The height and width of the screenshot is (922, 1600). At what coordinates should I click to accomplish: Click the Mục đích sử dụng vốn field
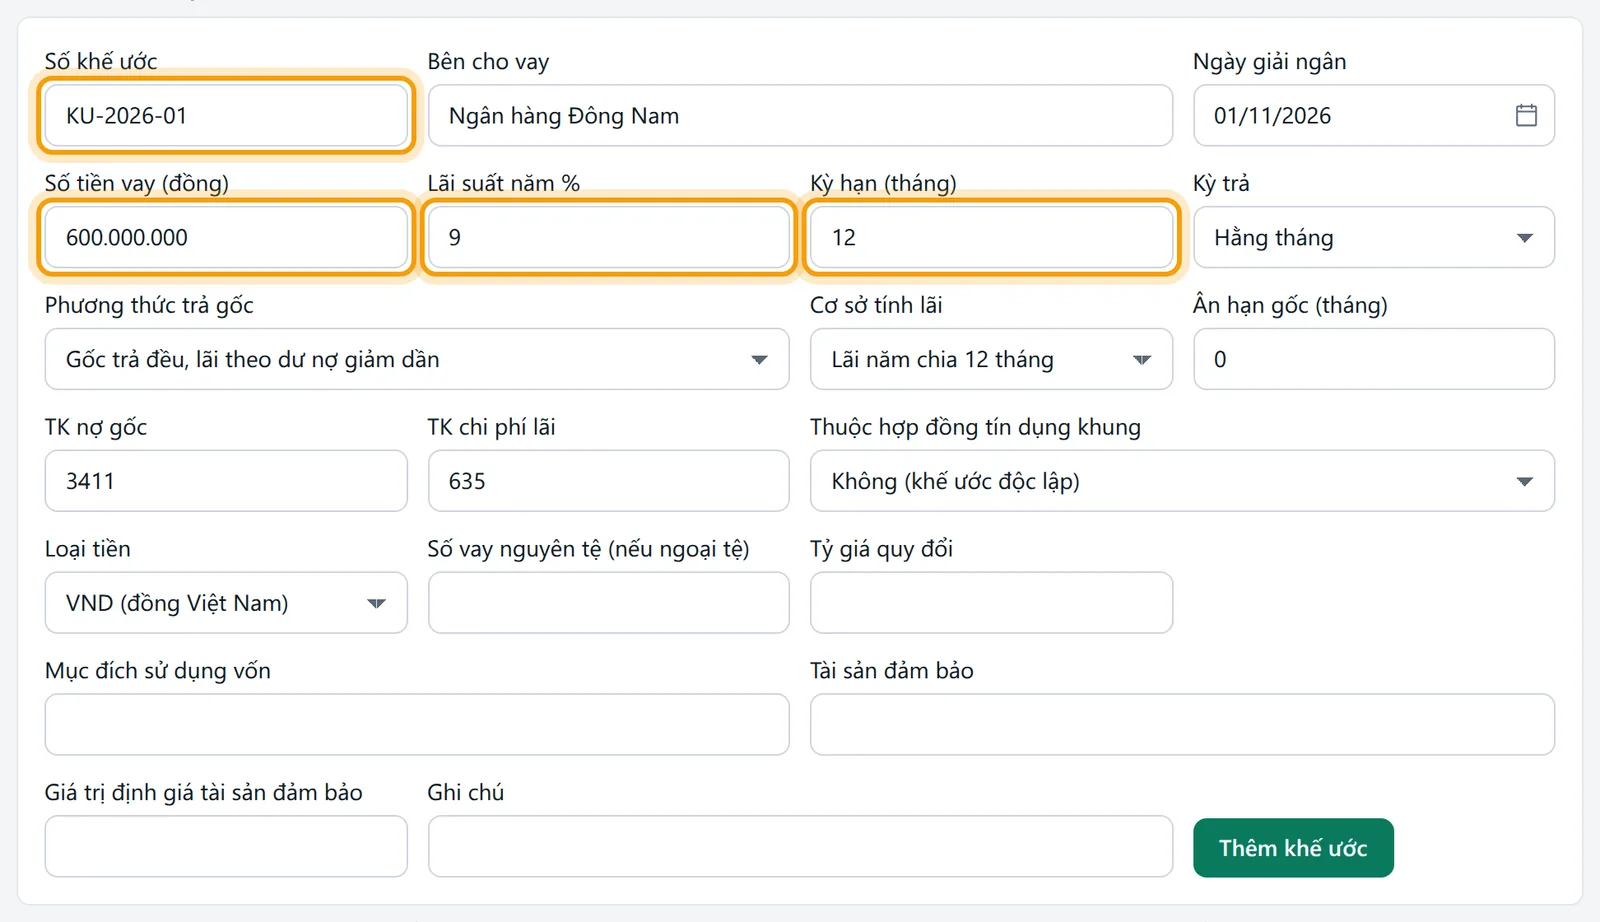point(417,725)
